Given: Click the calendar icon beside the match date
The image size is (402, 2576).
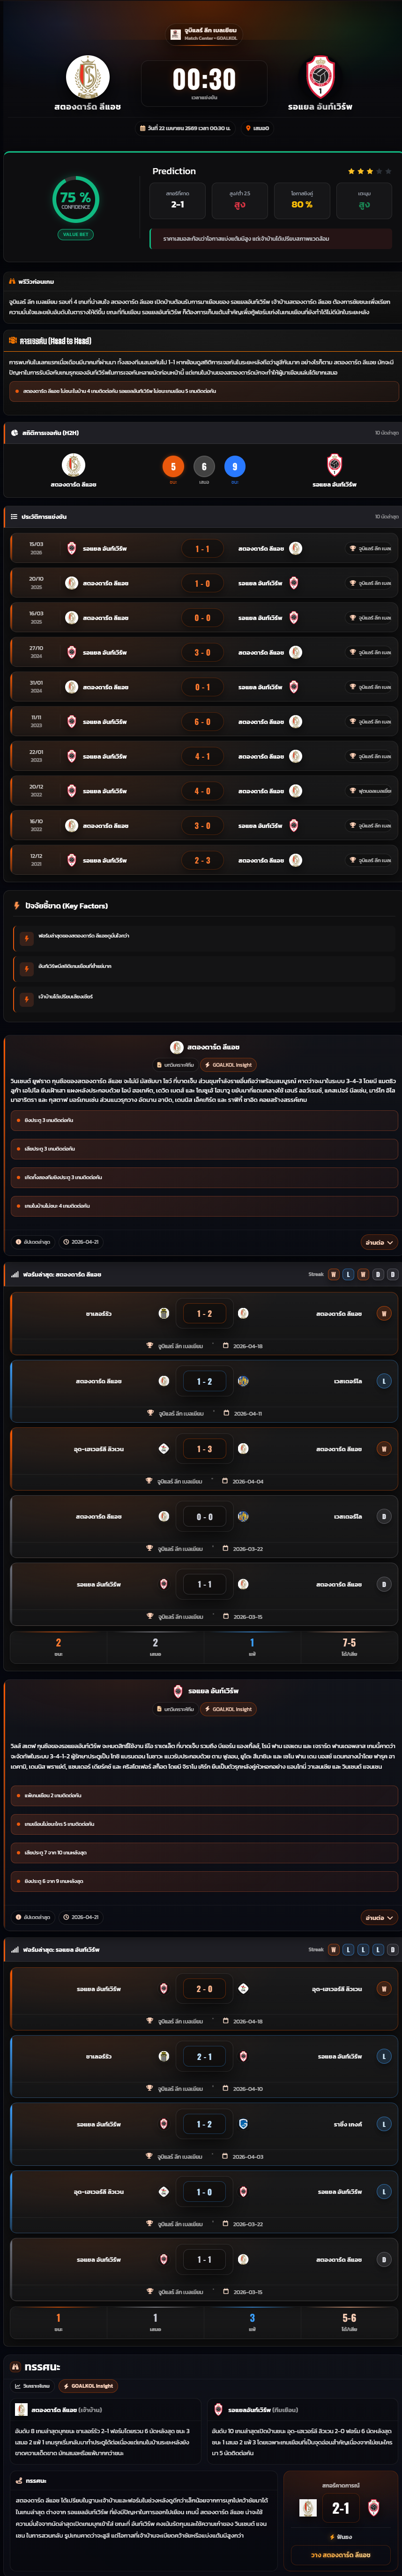Looking at the screenshot, I should tap(143, 128).
